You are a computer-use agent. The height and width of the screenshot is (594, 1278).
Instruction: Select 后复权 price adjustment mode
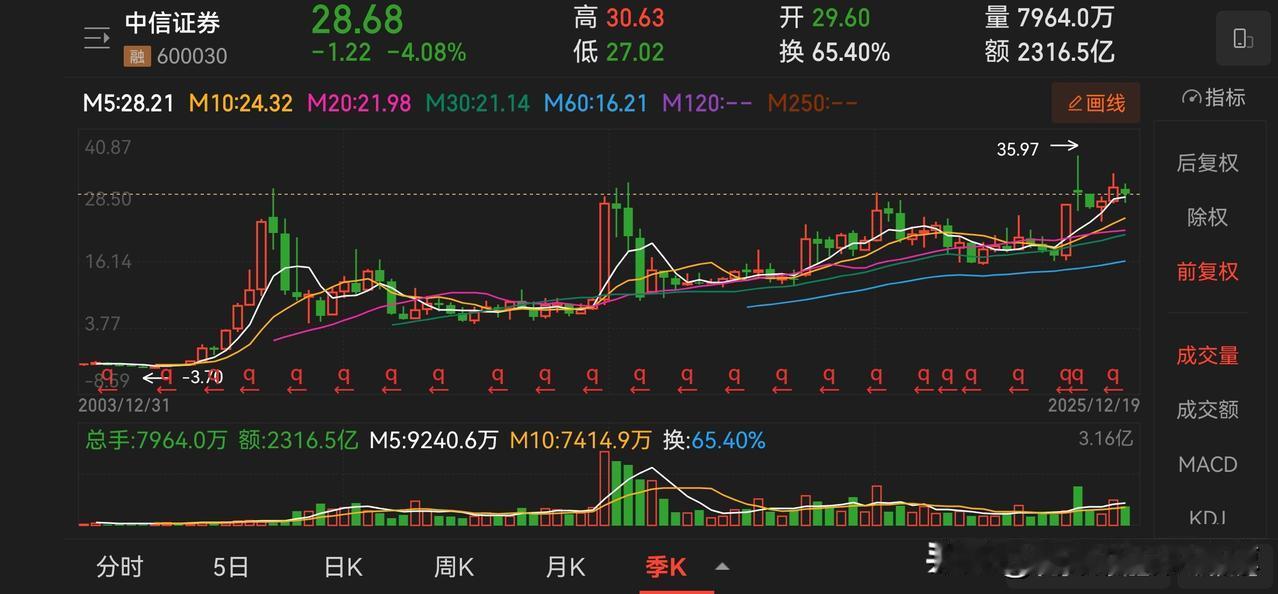click(x=1207, y=163)
